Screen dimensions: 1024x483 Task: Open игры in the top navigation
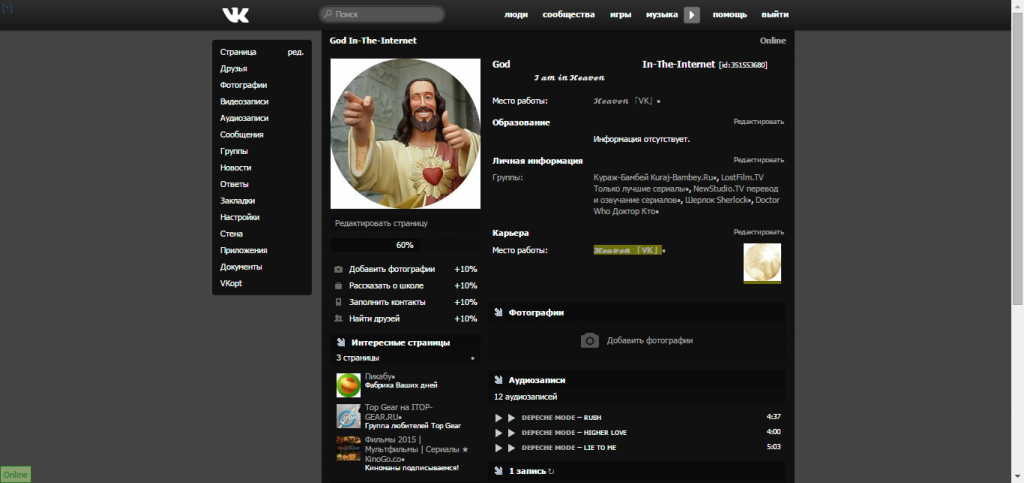coord(620,14)
